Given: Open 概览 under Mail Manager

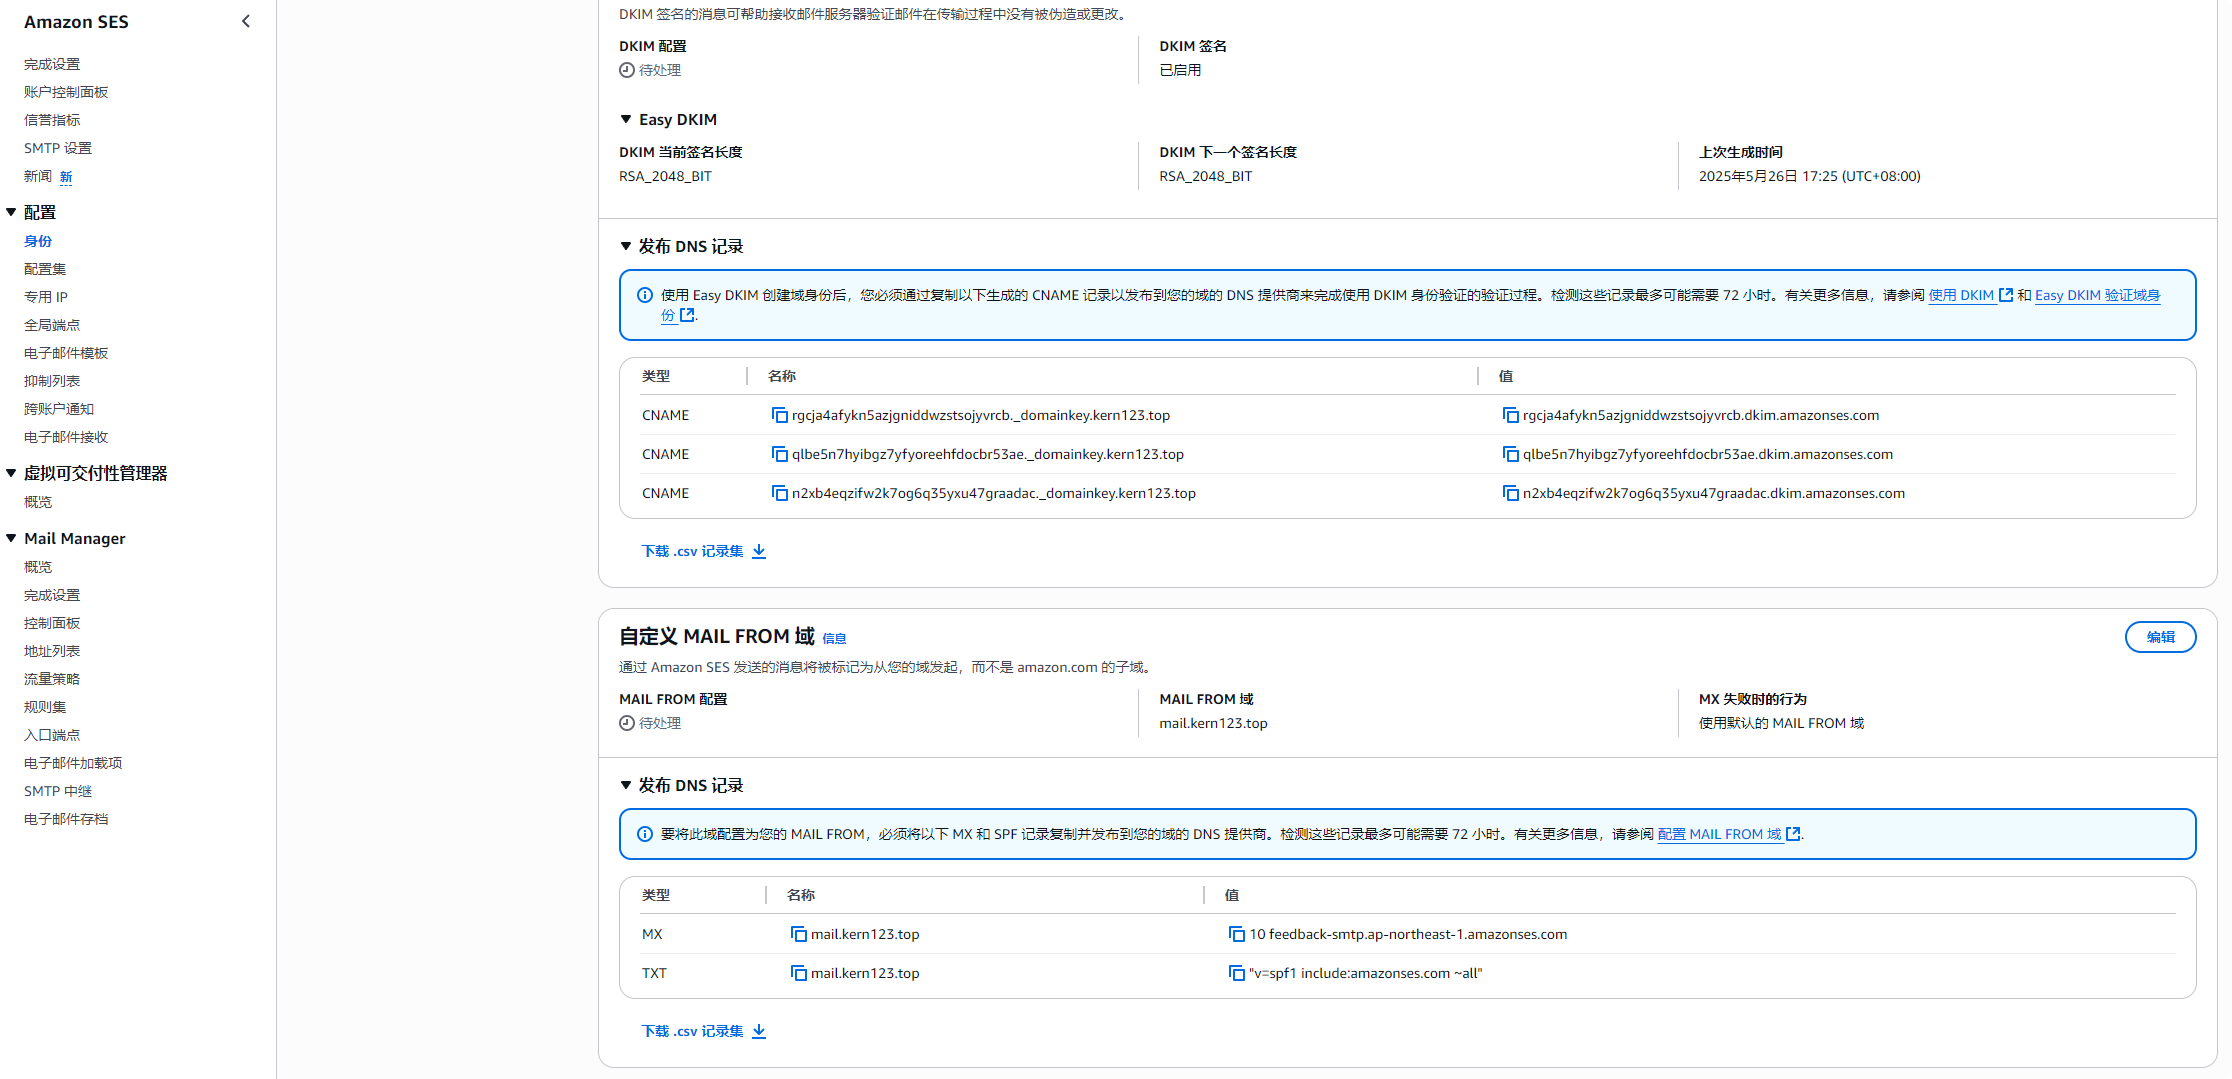Looking at the screenshot, I should (x=38, y=567).
